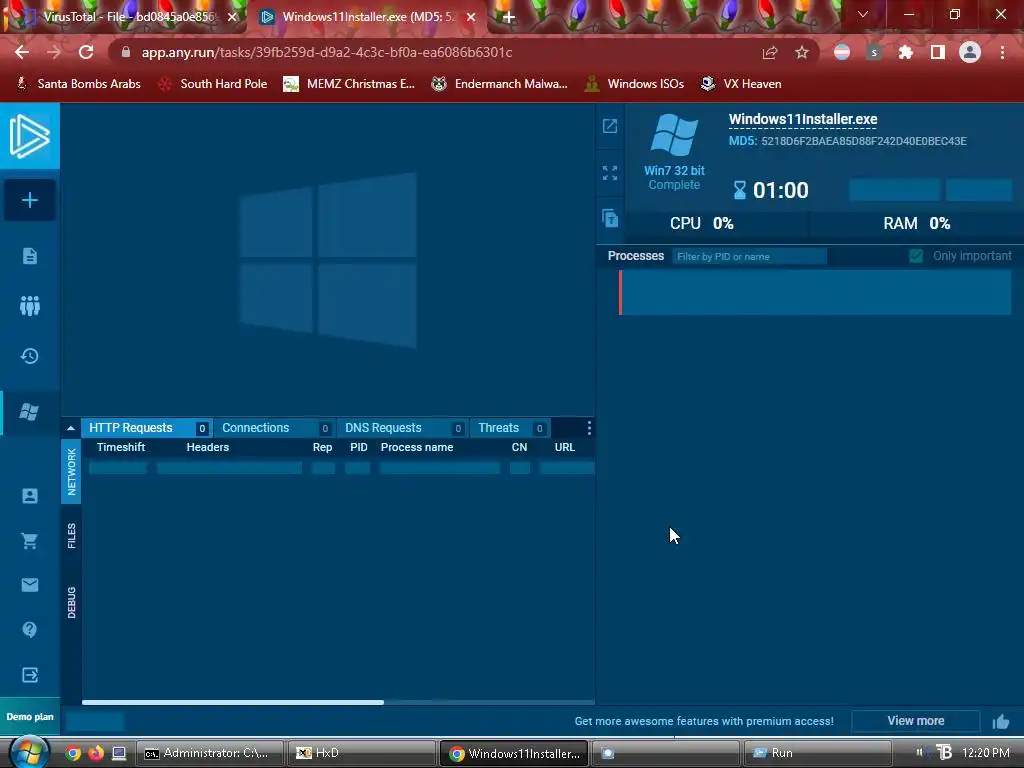Image resolution: width=1024 pixels, height=768 pixels.
Task: Click the open-in-new-window icon beside the VM
Action: click(610, 126)
